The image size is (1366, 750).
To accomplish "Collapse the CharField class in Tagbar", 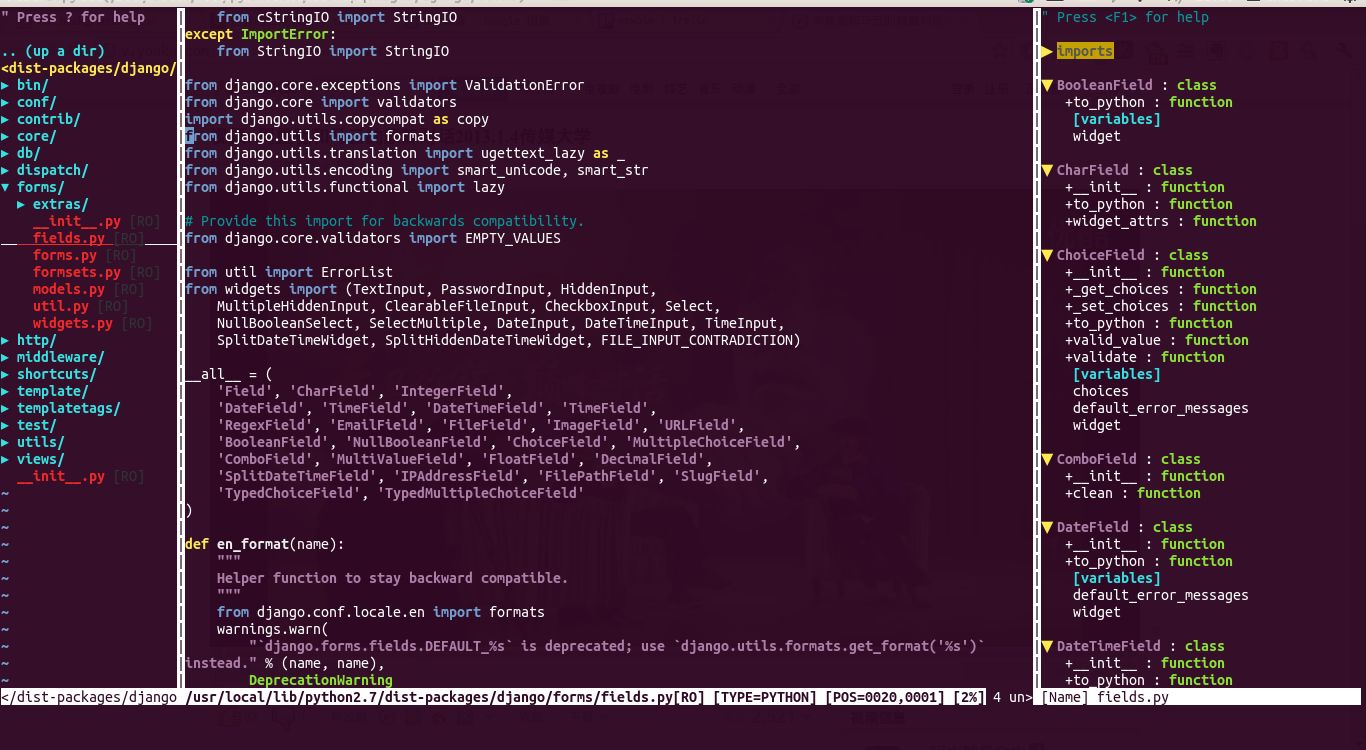I will 1047,171.
